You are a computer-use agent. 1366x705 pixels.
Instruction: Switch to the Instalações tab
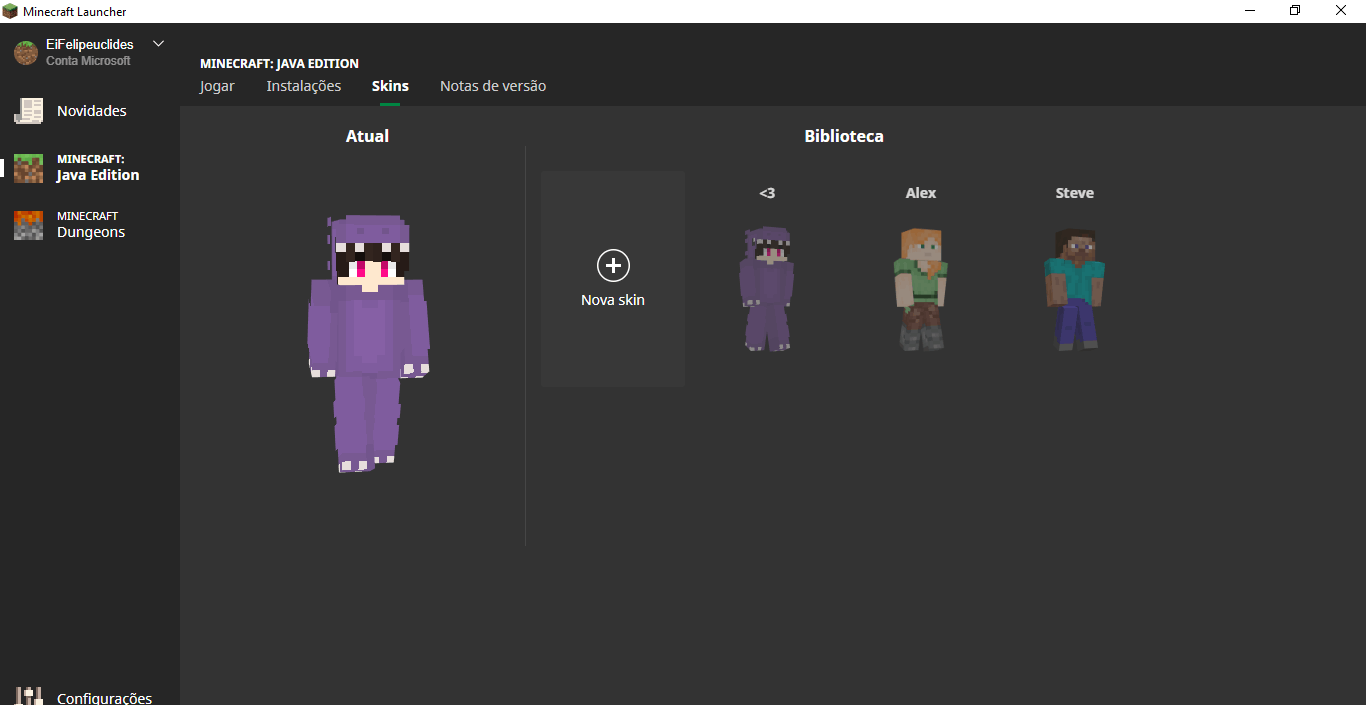[304, 86]
